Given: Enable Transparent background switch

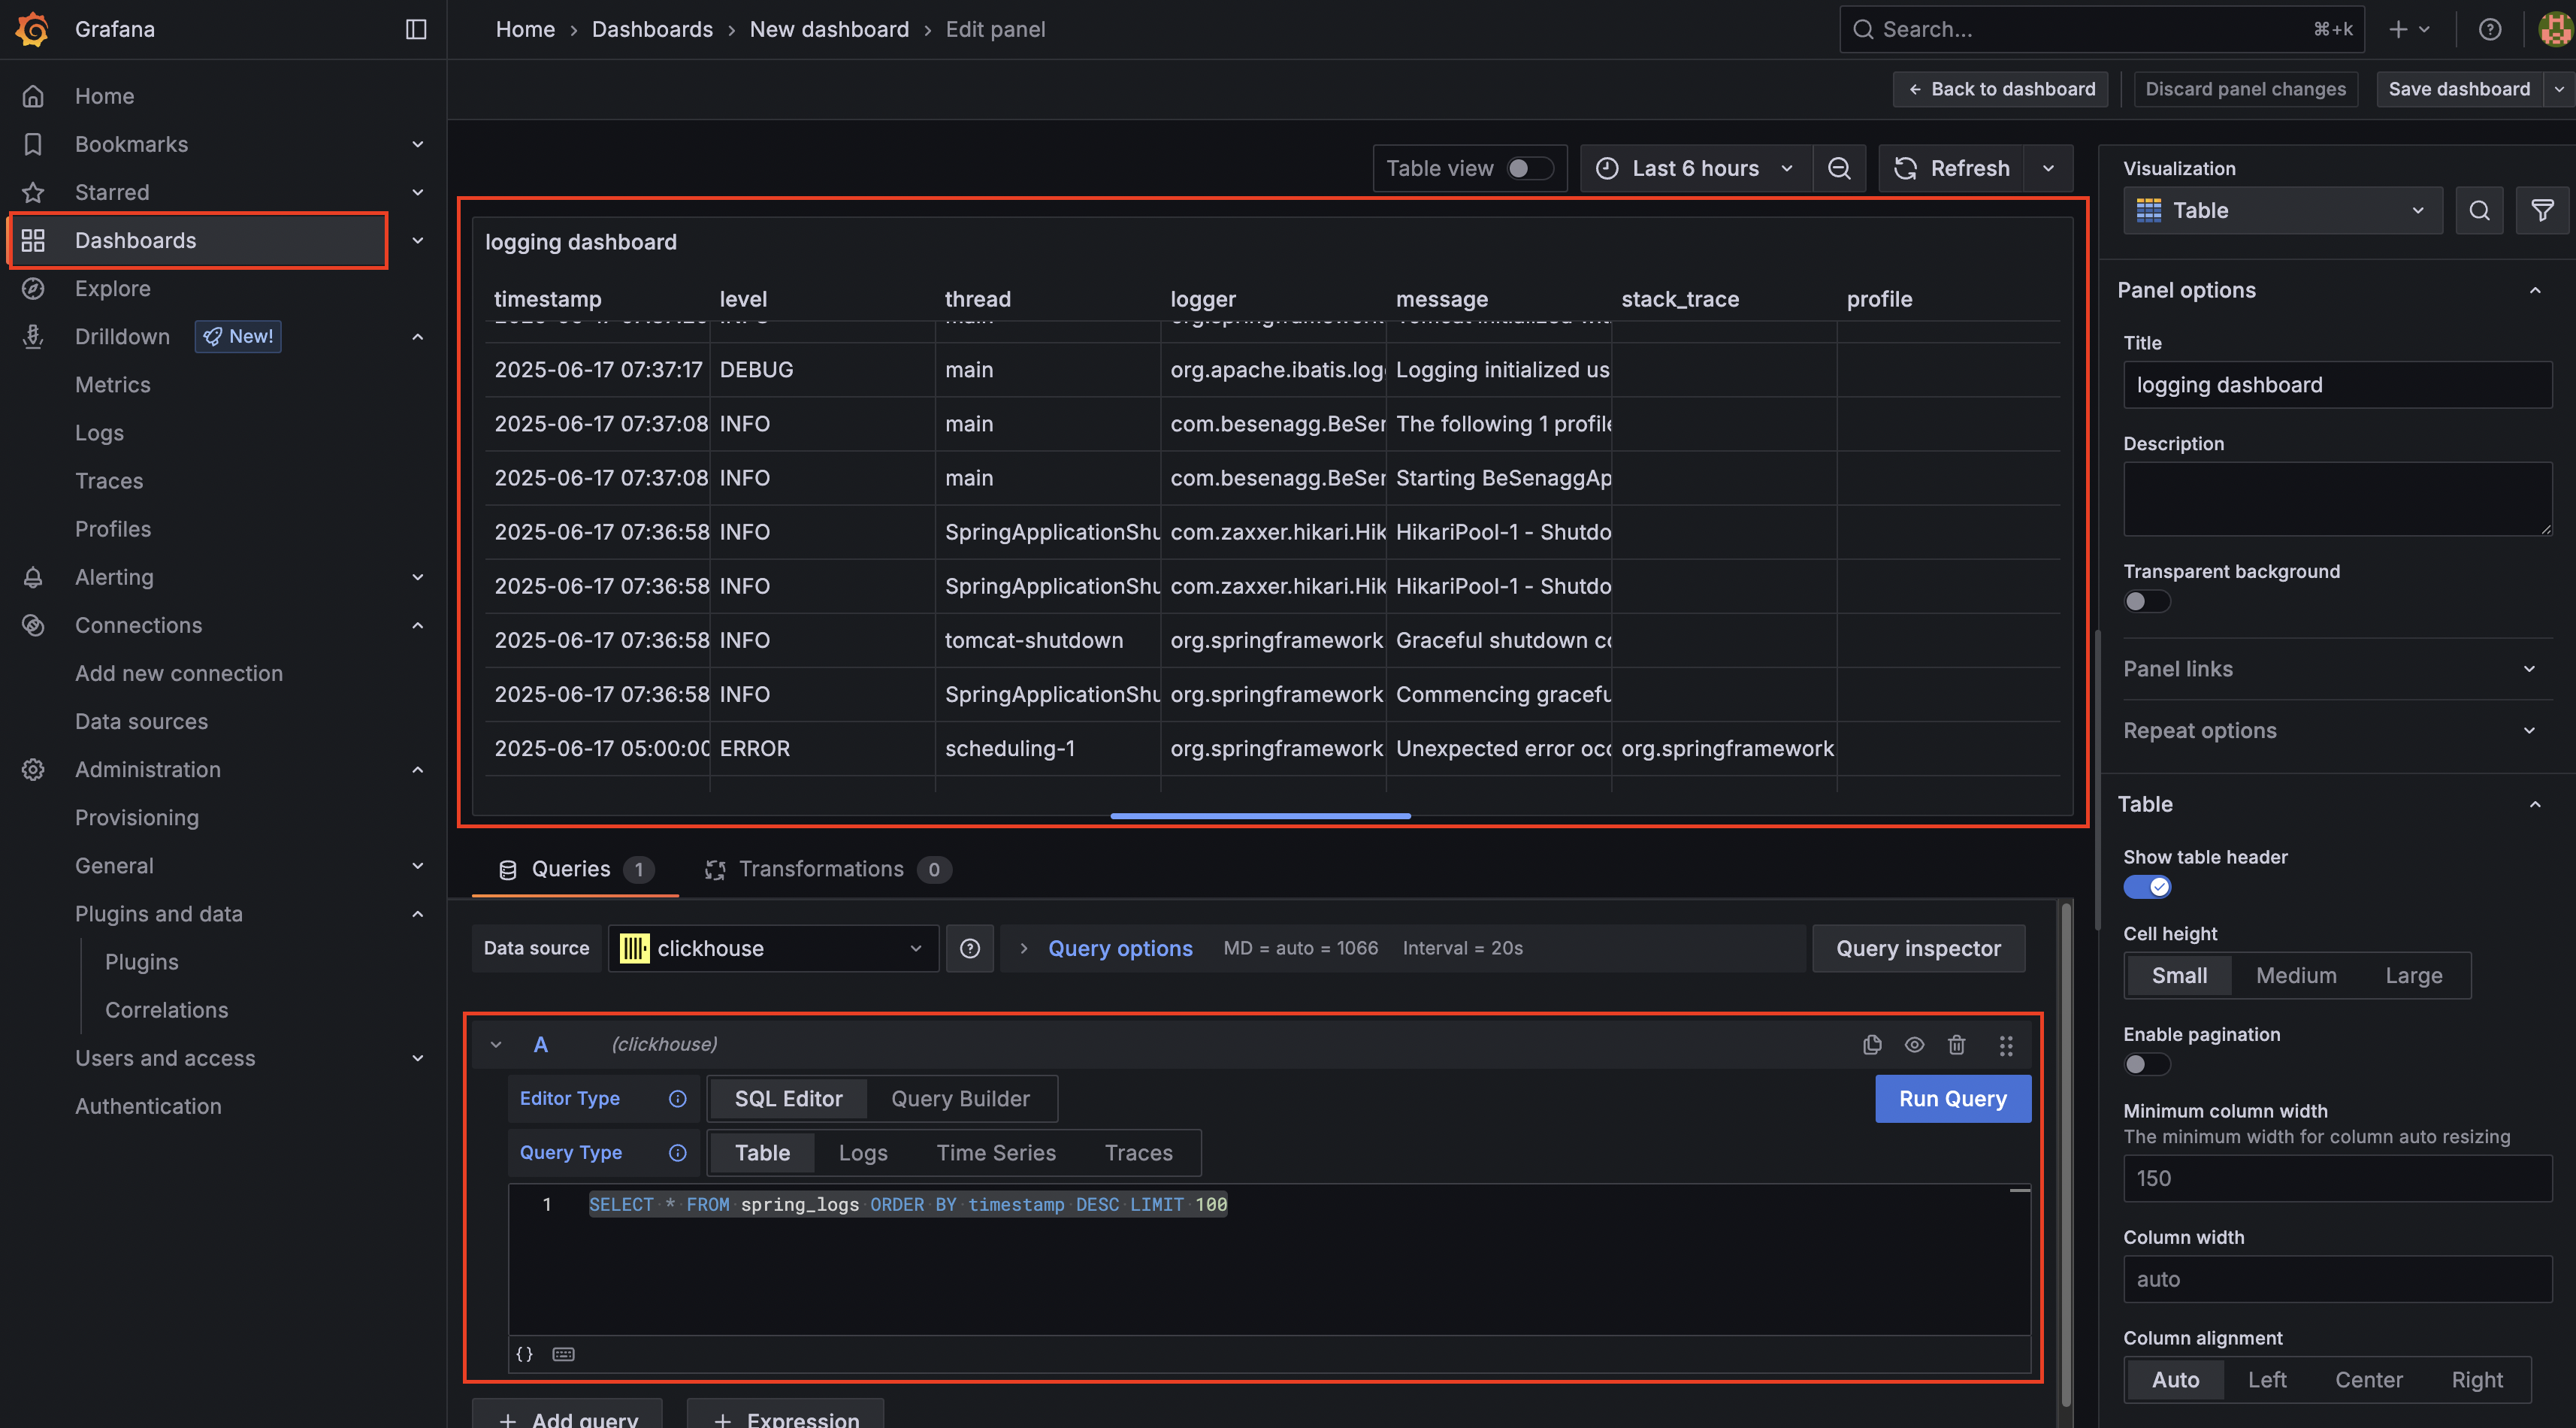Looking at the screenshot, I should (2146, 601).
